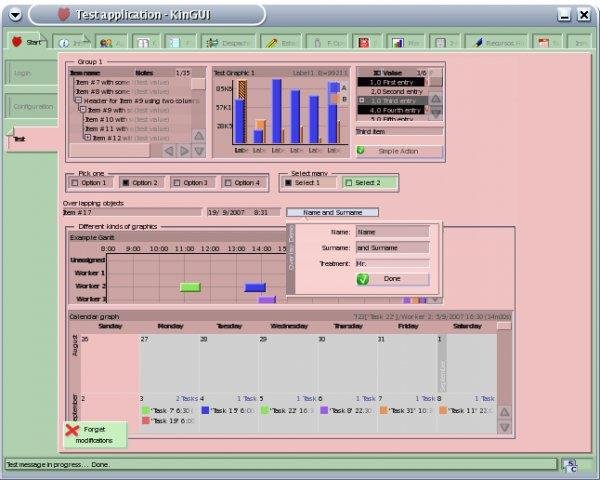Click the tree list vertical scrollbar thumb
Image resolution: width=600 pixels, height=480 pixels.
[x=198, y=84]
